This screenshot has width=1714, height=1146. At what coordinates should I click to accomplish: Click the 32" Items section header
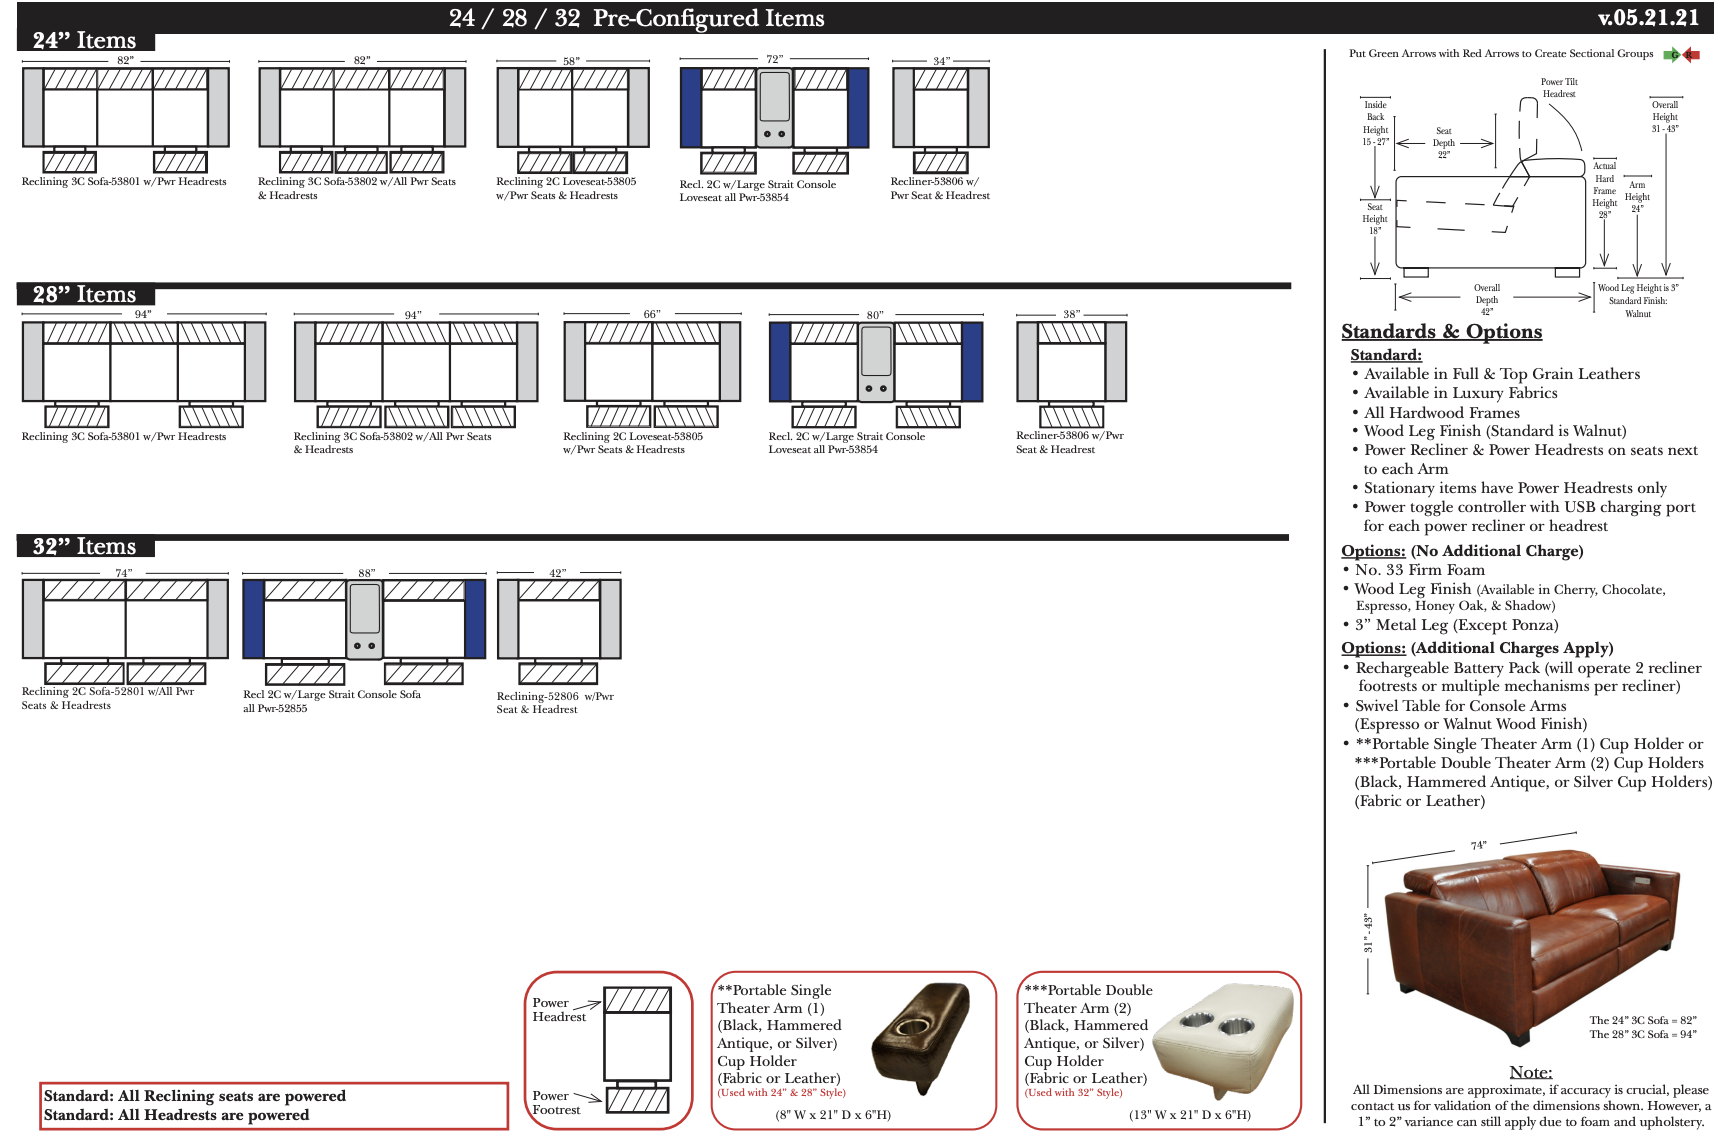point(85,547)
